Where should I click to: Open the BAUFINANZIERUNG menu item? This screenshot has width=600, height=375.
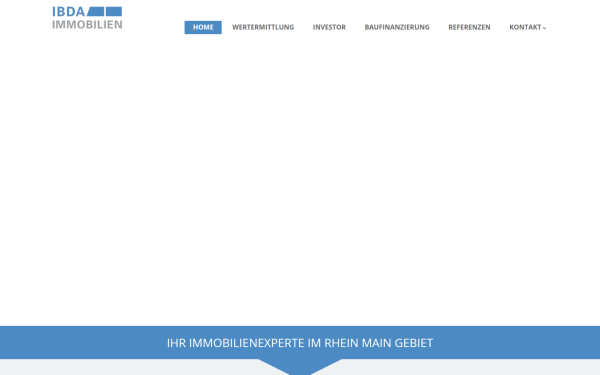click(x=397, y=27)
